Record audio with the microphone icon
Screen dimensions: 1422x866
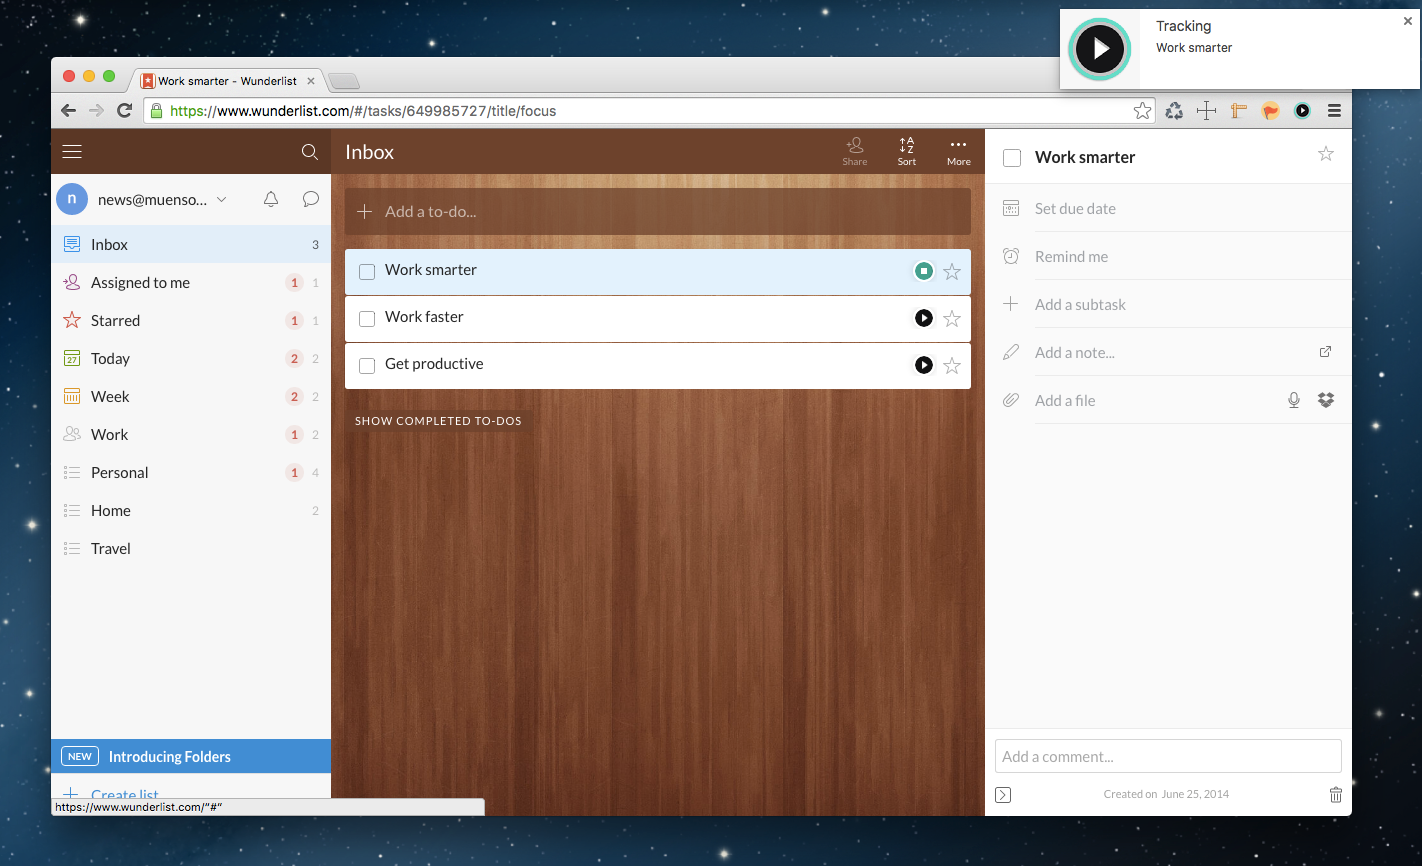1294,400
